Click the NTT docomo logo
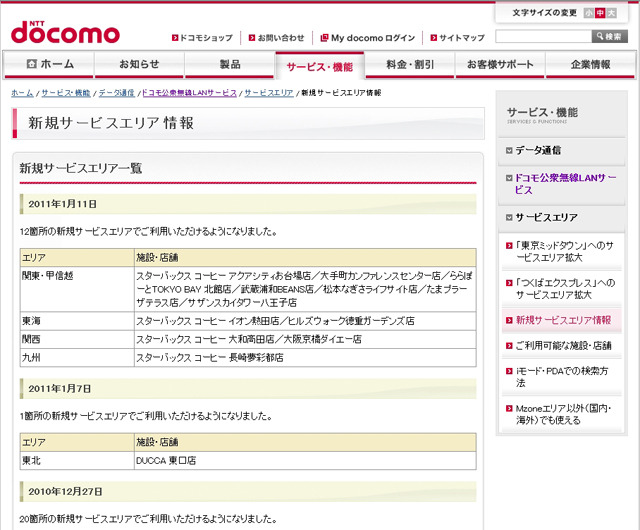Image resolution: width=640 pixels, height=530 pixels. [x=65, y=32]
